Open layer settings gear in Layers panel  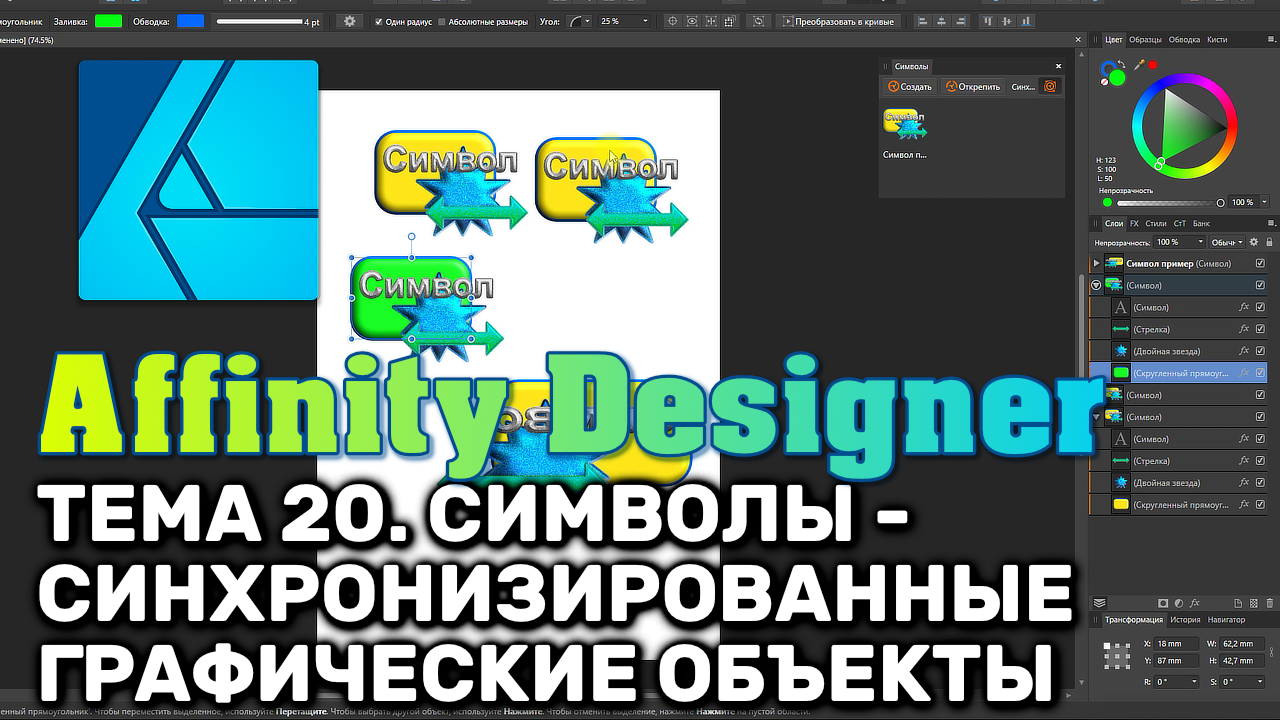coord(1254,242)
